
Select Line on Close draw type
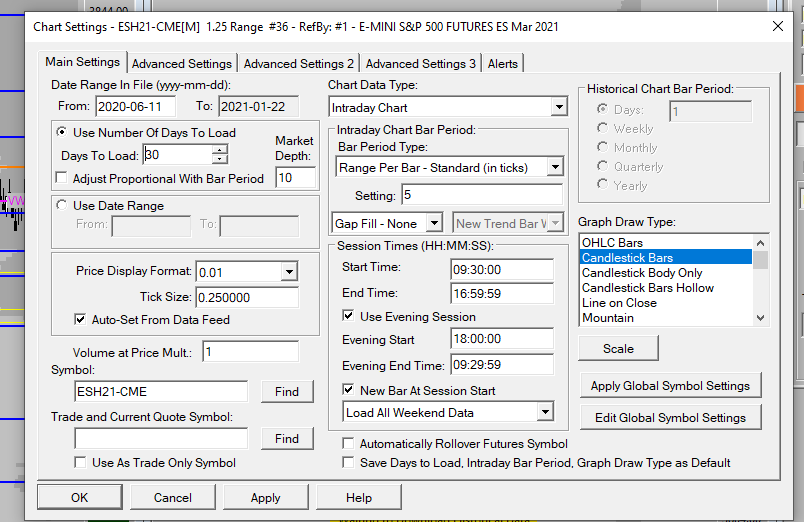tap(666, 303)
